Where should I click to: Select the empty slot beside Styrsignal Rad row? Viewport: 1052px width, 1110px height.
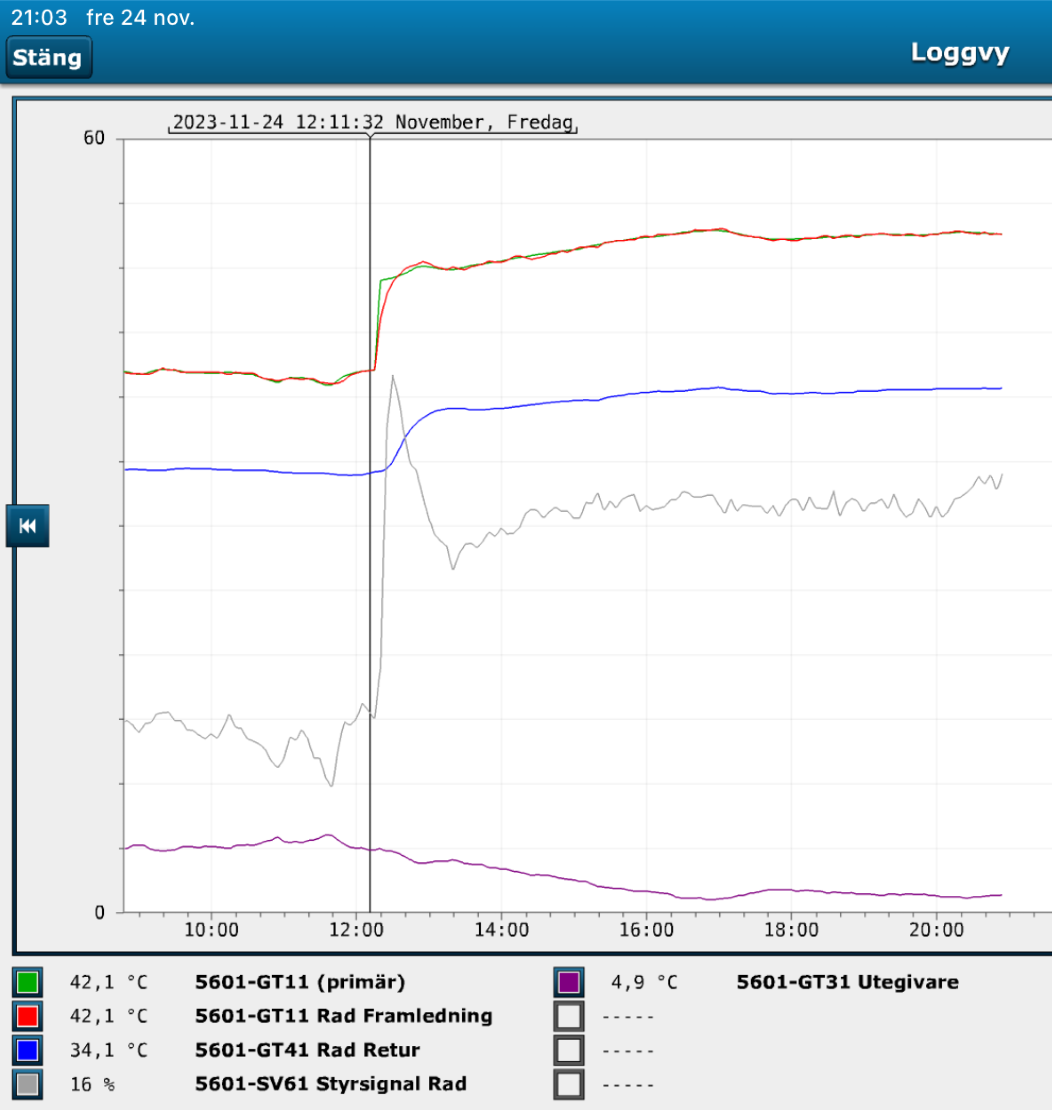569,1084
